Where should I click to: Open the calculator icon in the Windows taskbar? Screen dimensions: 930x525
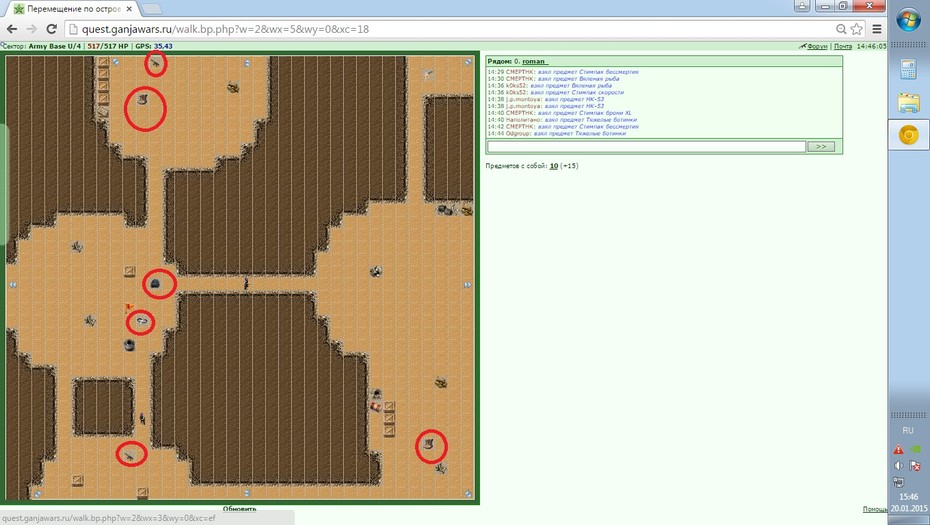coord(908,69)
